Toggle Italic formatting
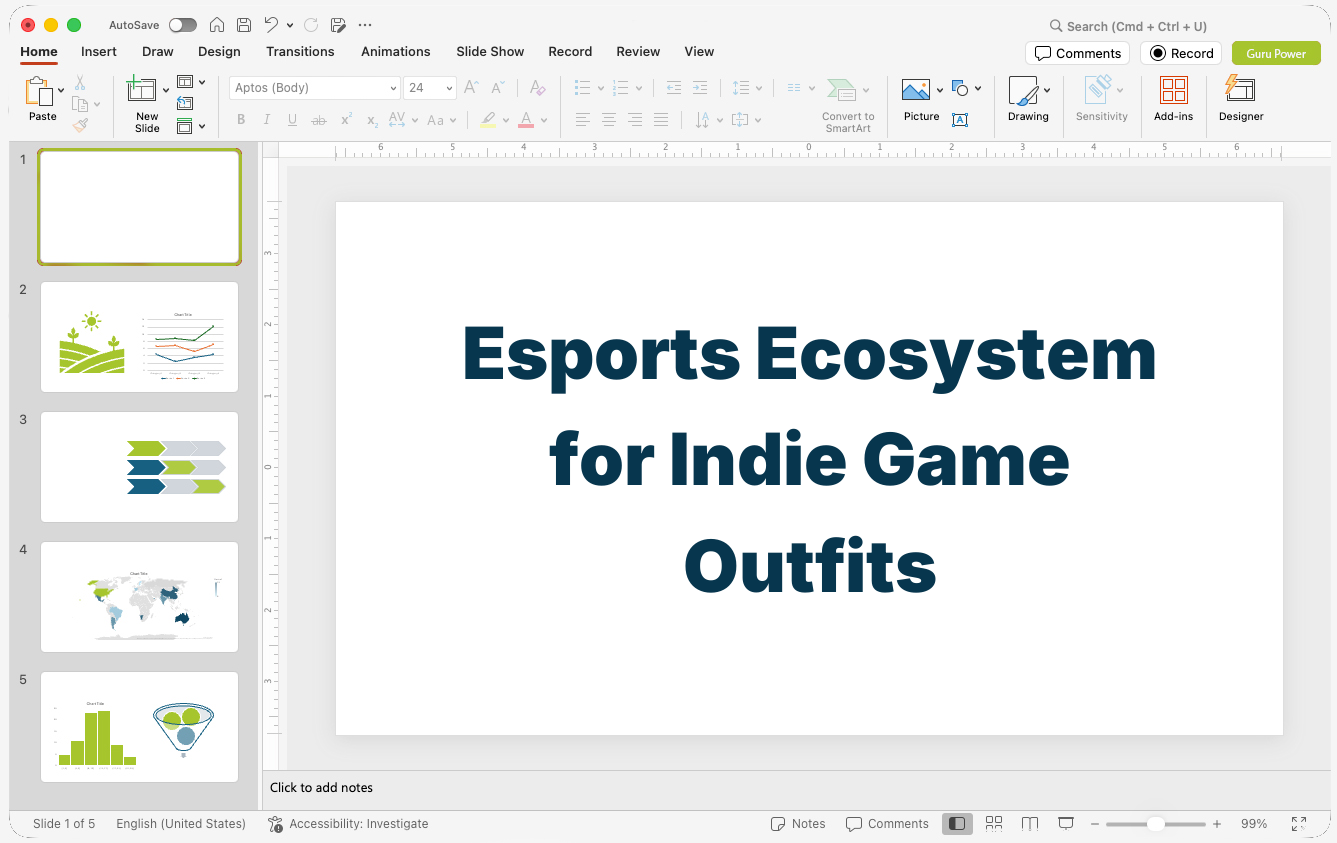 tap(267, 120)
